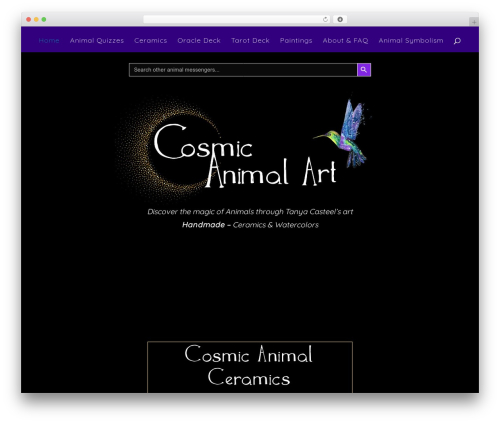Viewport: 500px width, 423px height.
Task: Minimize the browser window with yellow button
Action: click(36, 19)
